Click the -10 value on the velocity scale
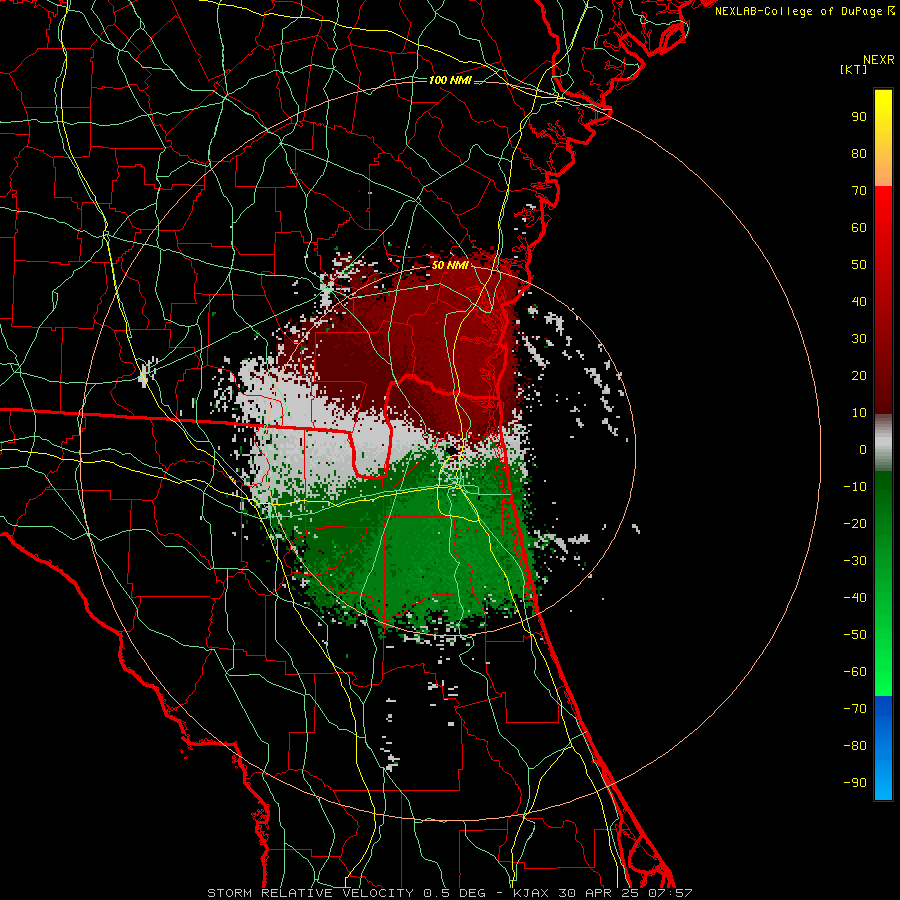 pyautogui.click(x=855, y=487)
